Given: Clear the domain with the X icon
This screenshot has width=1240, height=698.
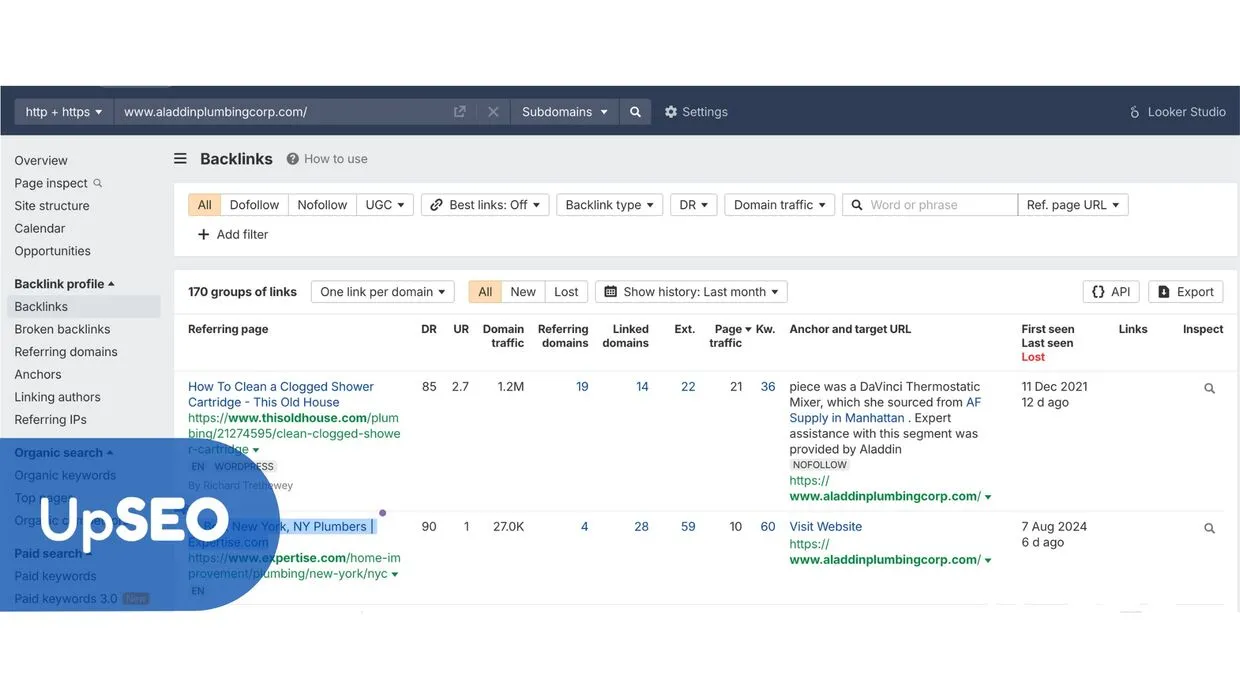Looking at the screenshot, I should 493,111.
